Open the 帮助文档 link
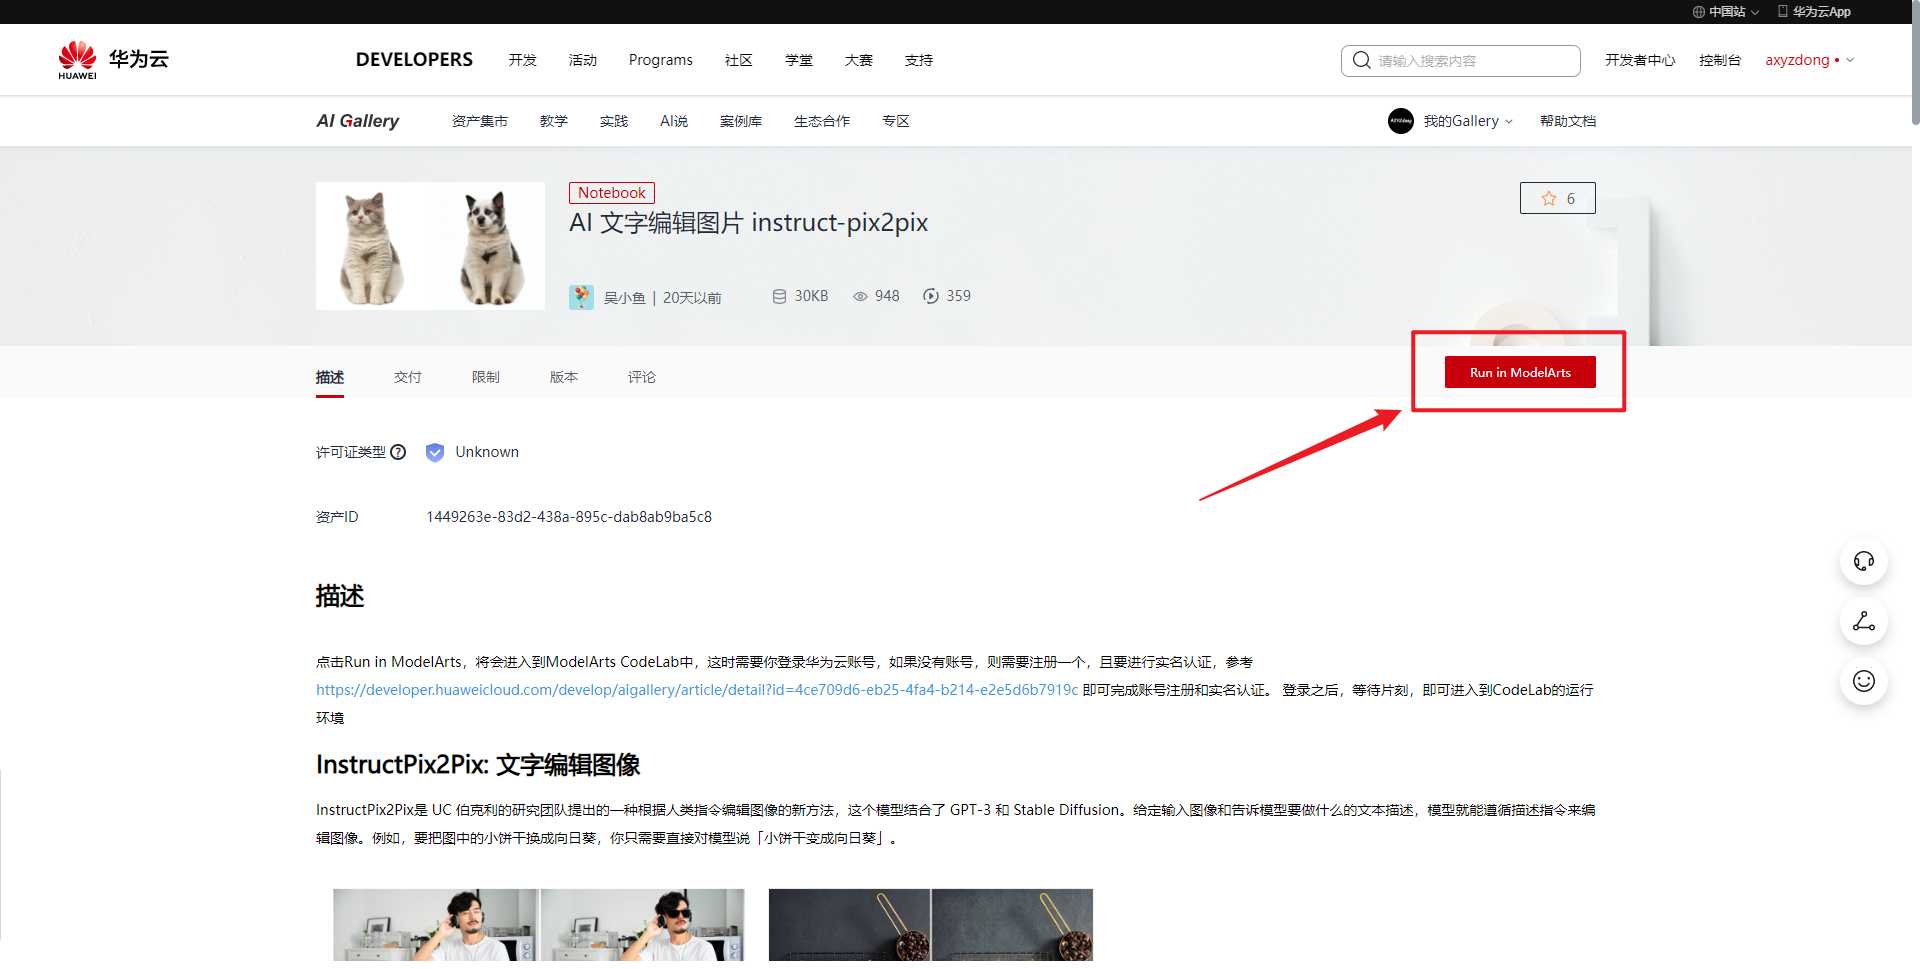 (x=1568, y=121)
